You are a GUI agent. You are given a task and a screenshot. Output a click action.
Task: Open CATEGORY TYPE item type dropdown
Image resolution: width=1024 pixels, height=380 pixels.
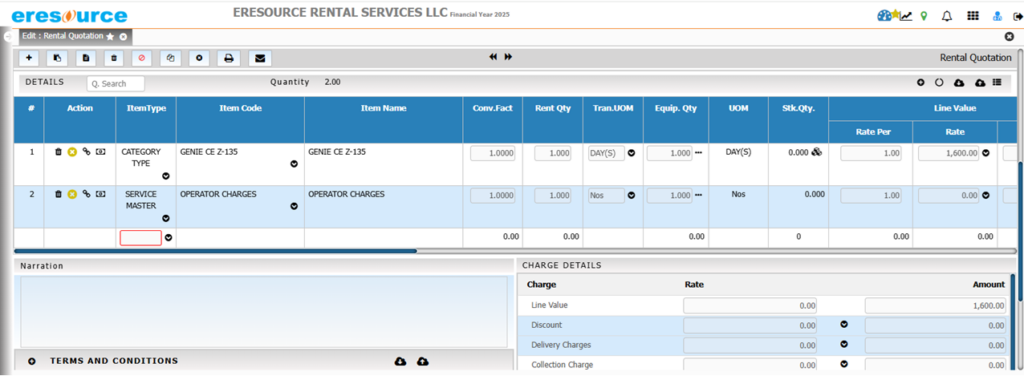click(166, 176)
